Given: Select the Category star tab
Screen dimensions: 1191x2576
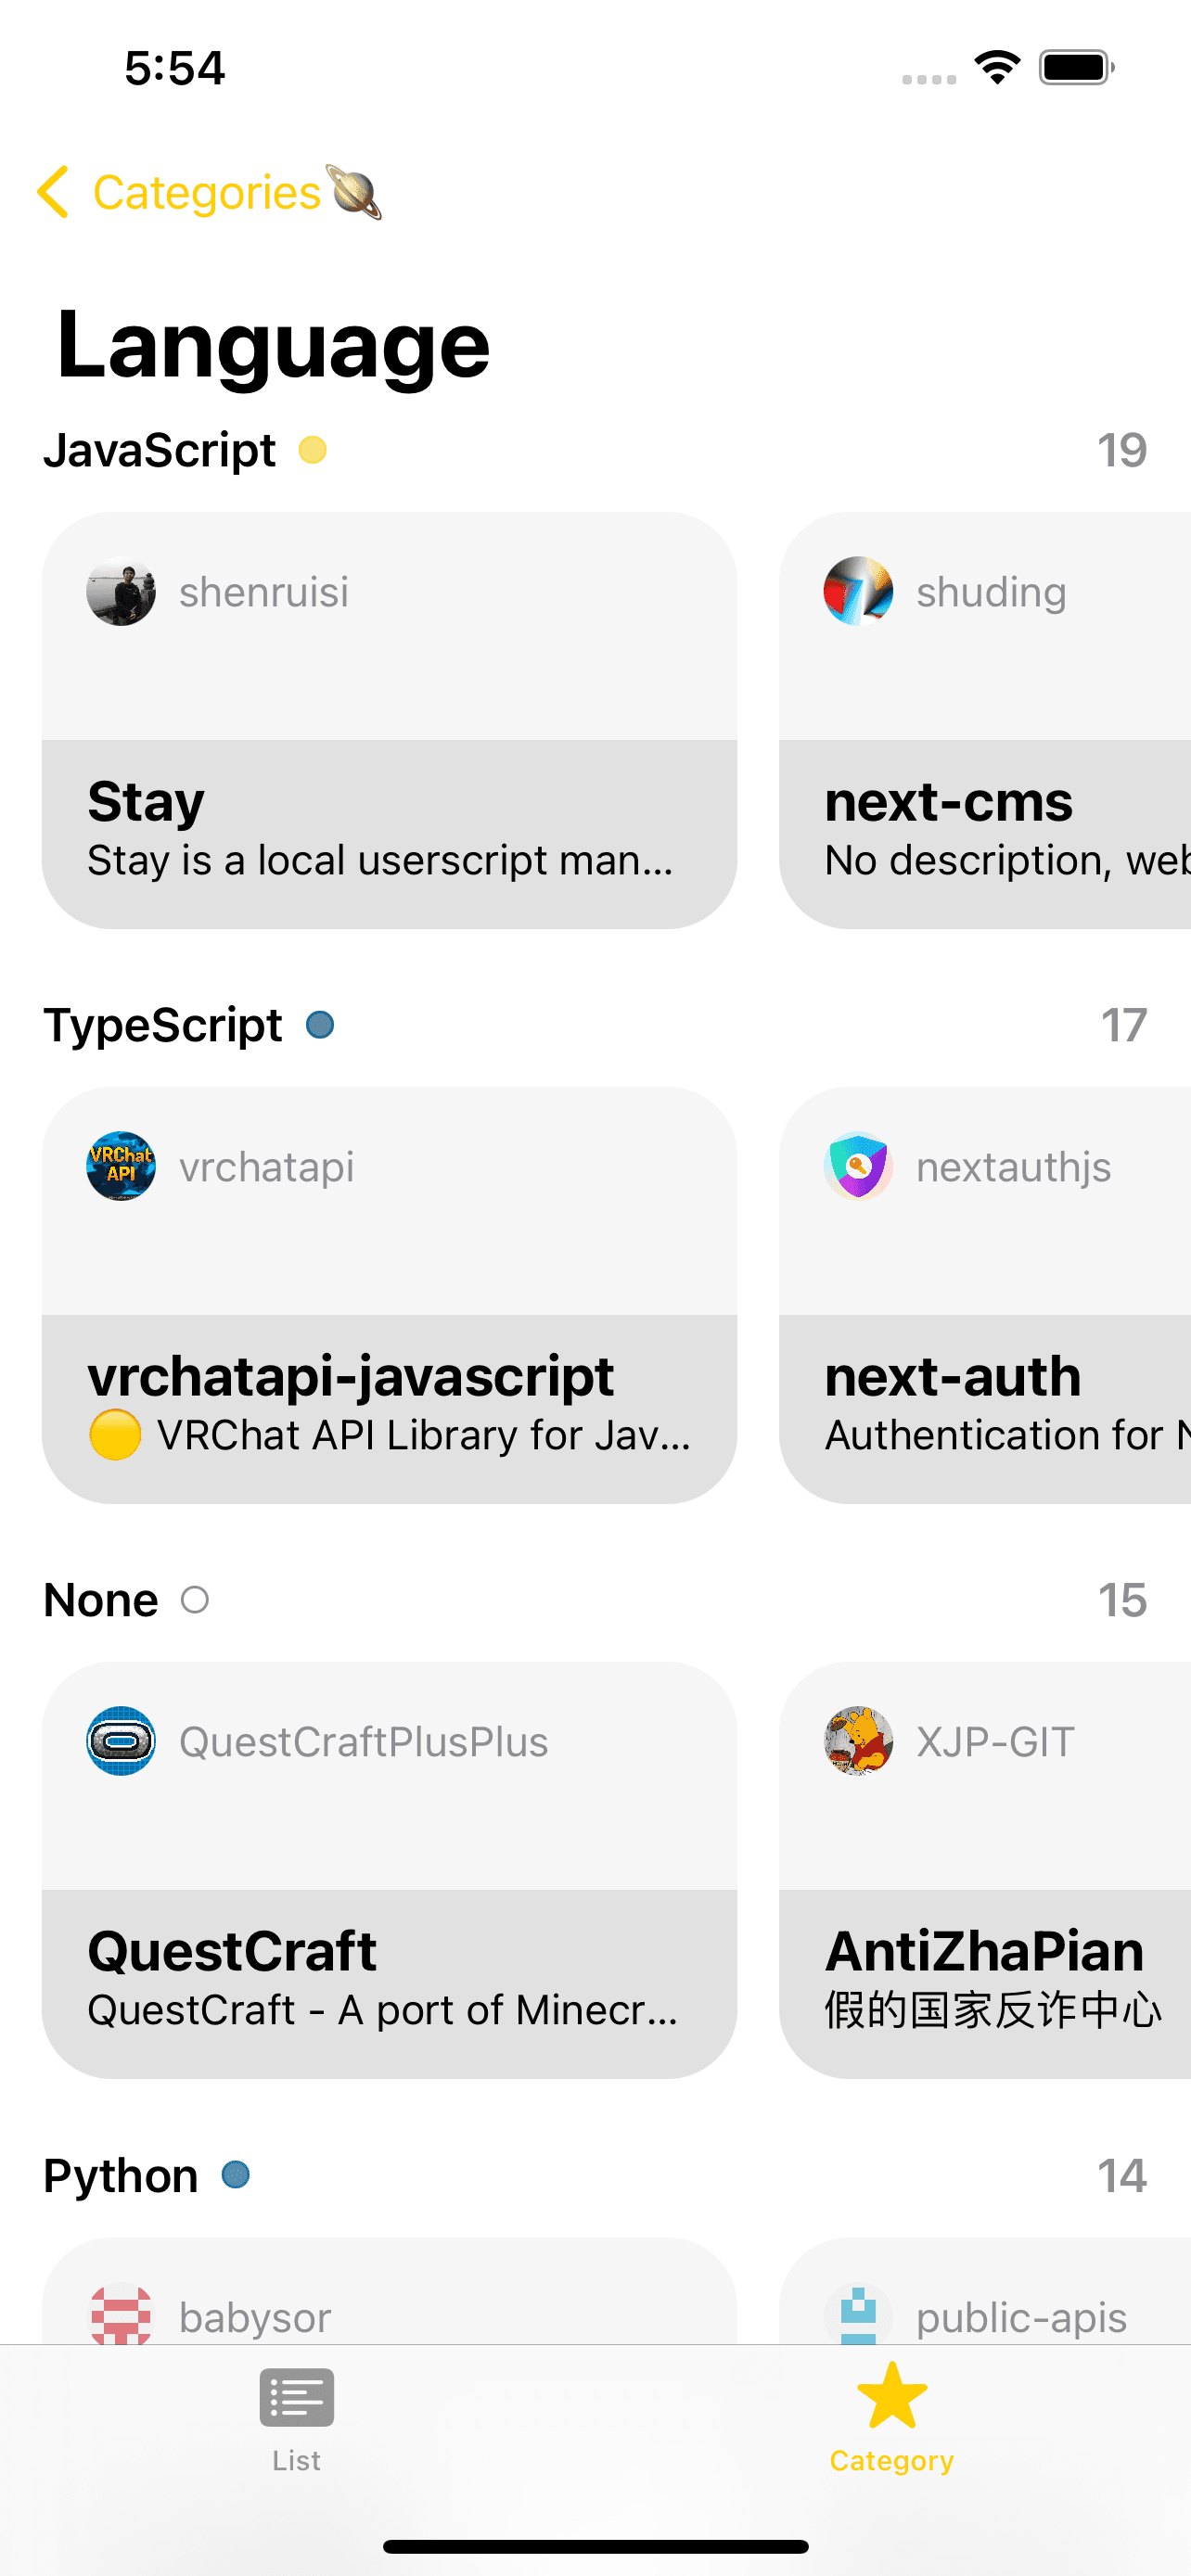Looking at the screenshot, I should pos(892,2420).
